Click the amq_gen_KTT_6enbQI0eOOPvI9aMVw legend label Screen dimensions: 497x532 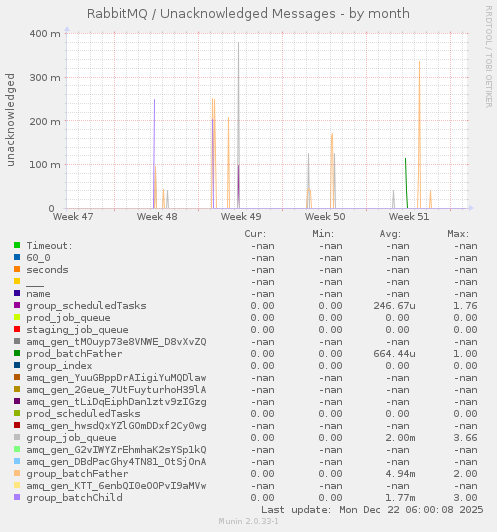[116, 486]
